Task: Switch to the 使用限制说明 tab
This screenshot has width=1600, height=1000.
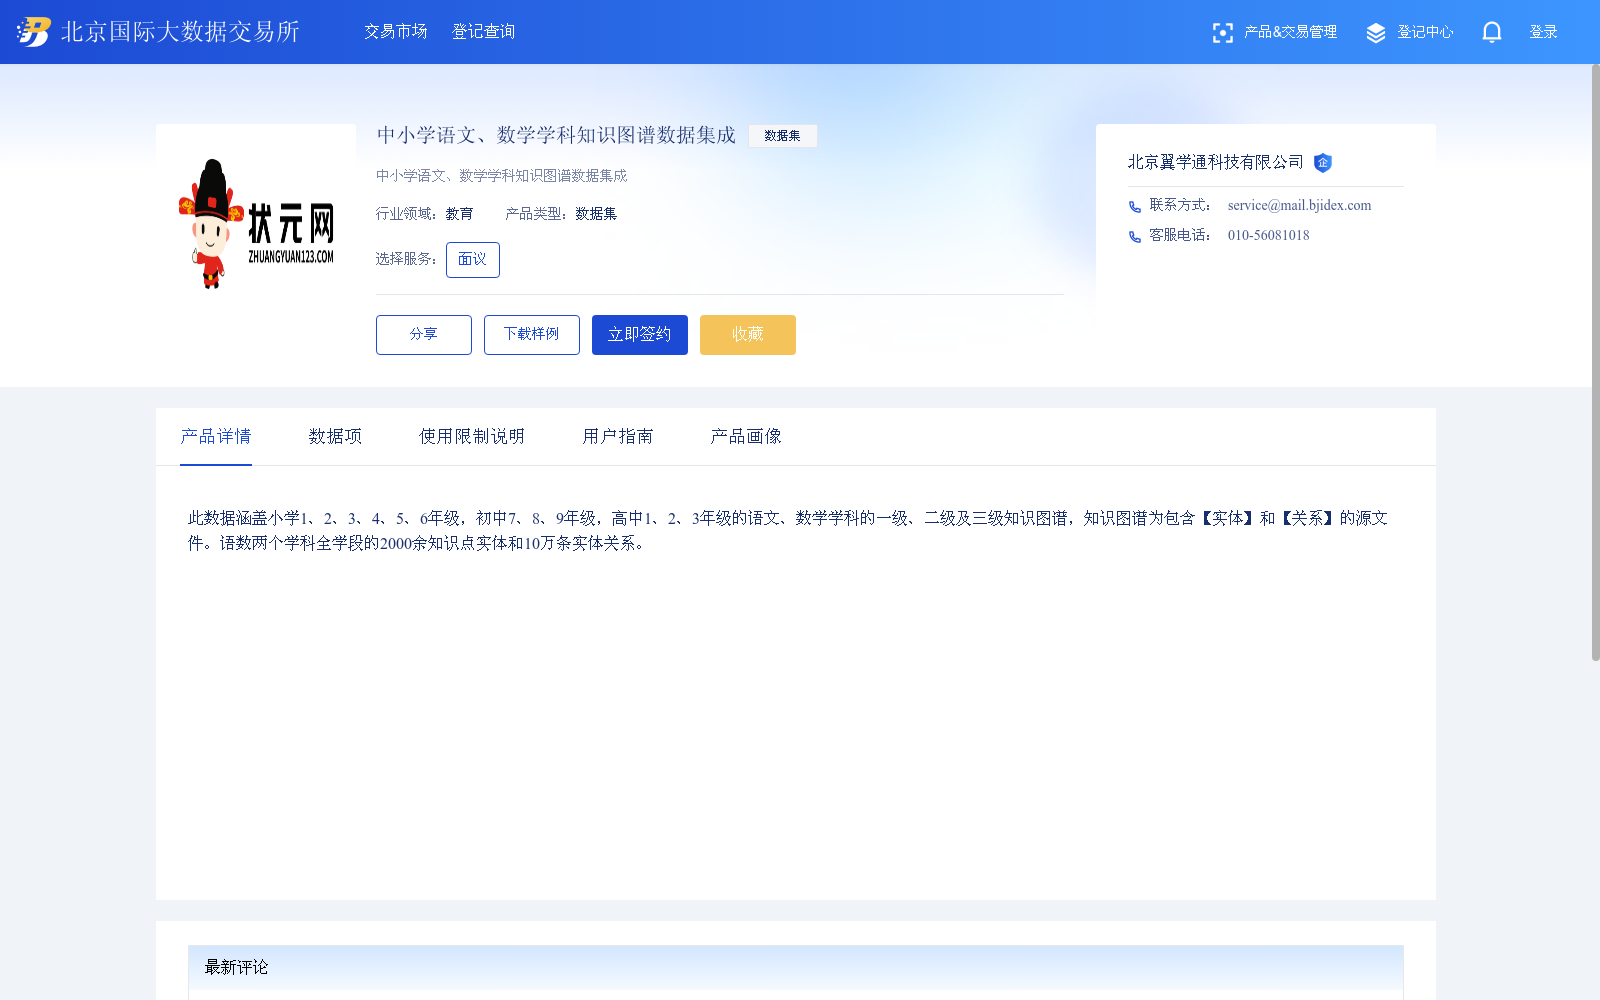Action: (471, 436)
